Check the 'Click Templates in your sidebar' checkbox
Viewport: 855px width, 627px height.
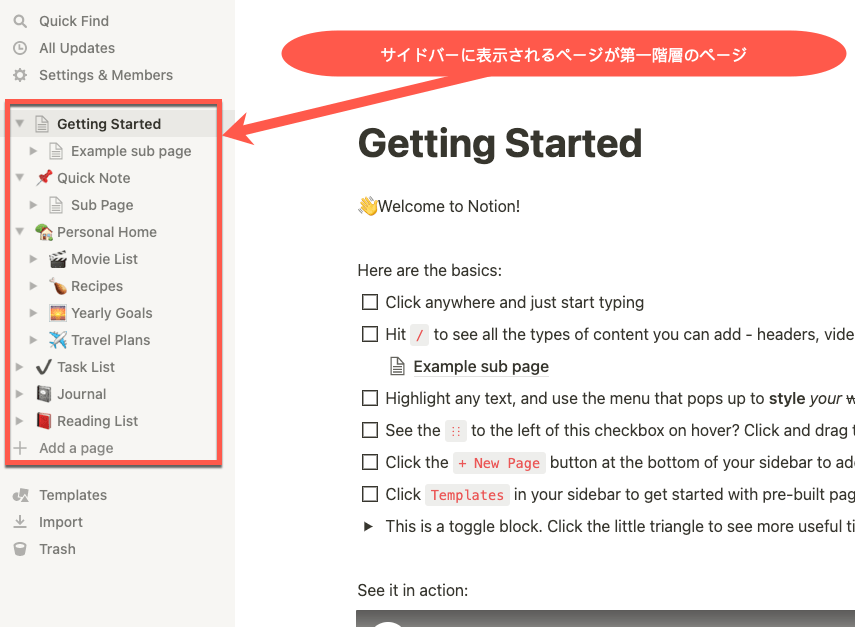click(x=370, y=494)
